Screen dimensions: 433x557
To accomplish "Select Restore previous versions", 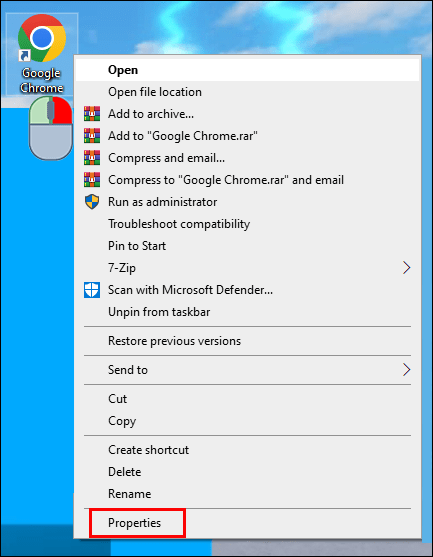I will click(x=247, y=341).
